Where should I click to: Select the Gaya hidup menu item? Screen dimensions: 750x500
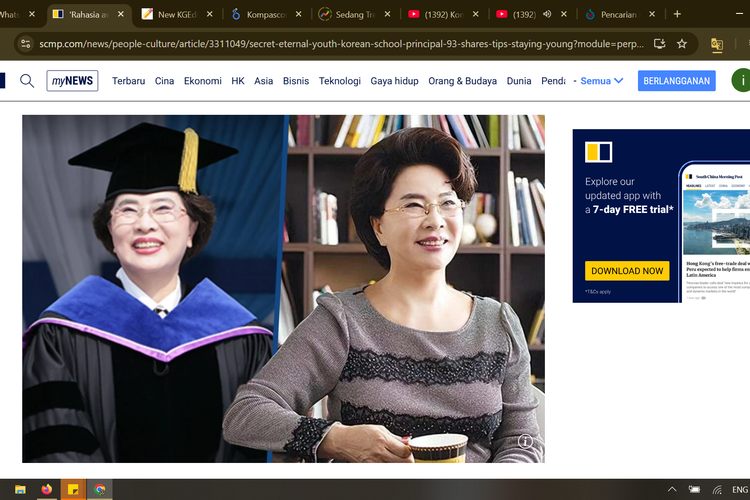(394, 81)
